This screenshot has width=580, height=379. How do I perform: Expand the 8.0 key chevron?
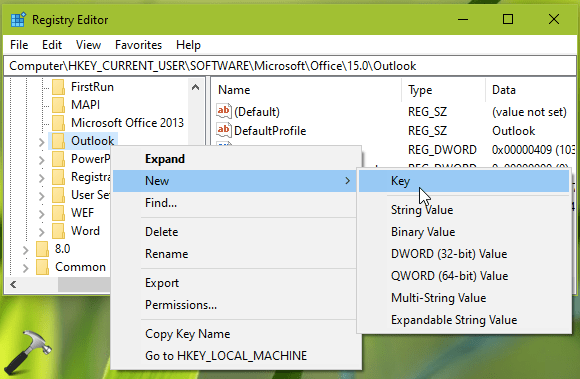pyautogui.click(x=26, y=250)
